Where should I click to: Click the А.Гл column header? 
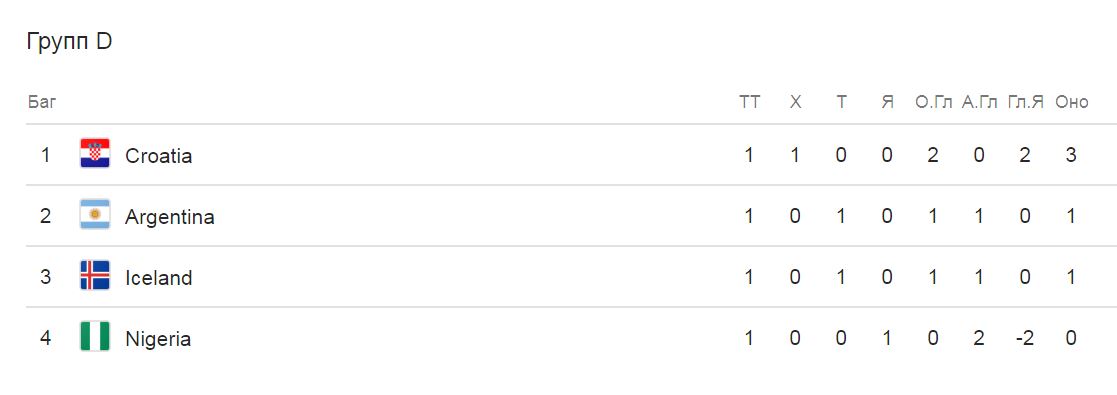(x=980, y=102)
